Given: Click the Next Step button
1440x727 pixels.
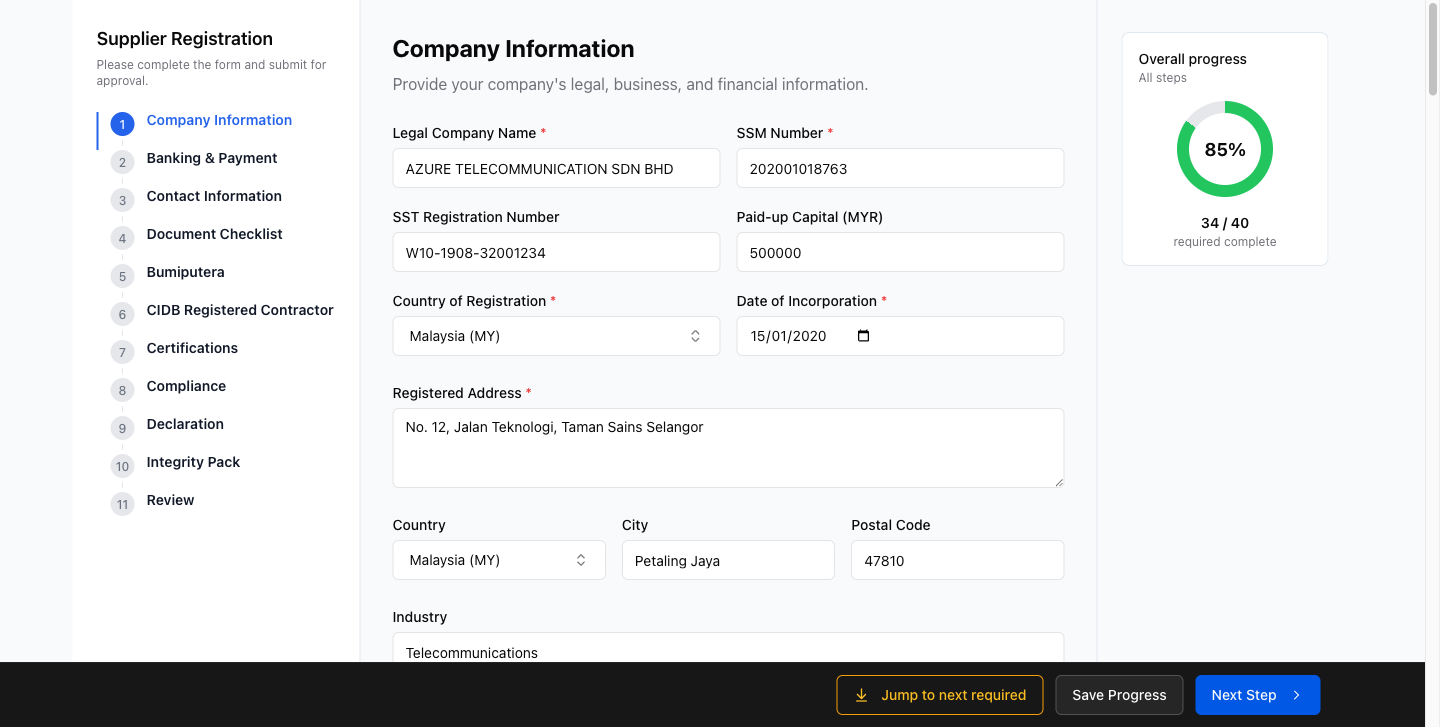Looking at the screenshot, I should [x=1258, y=695].
